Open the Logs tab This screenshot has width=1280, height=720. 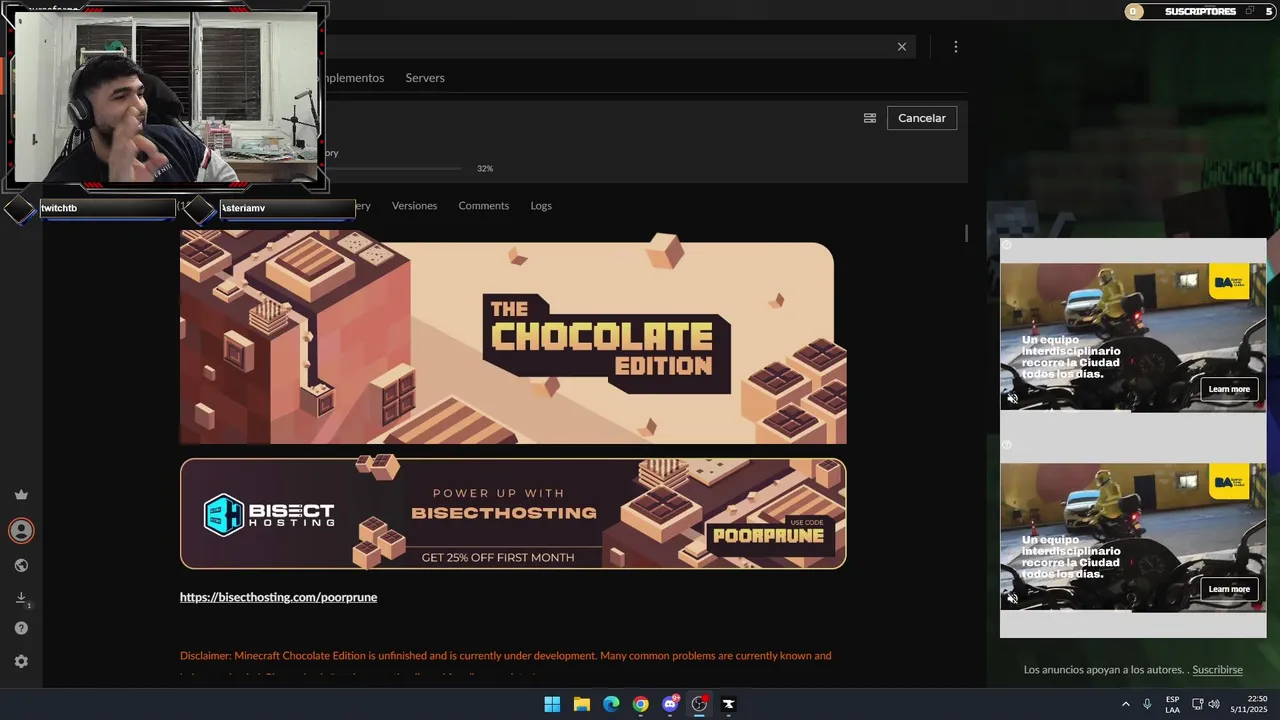[541, 205]
